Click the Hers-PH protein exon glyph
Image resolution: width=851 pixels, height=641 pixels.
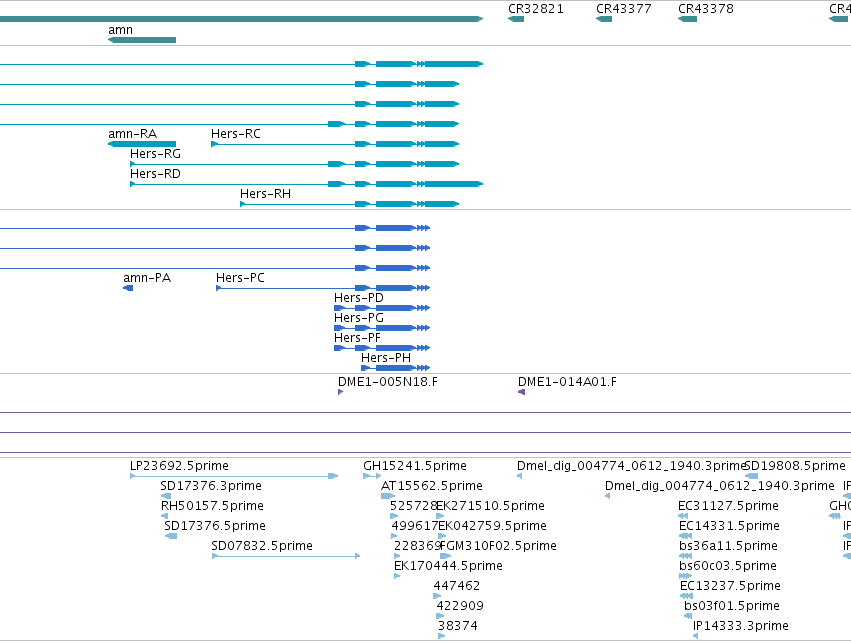point(396,368)
